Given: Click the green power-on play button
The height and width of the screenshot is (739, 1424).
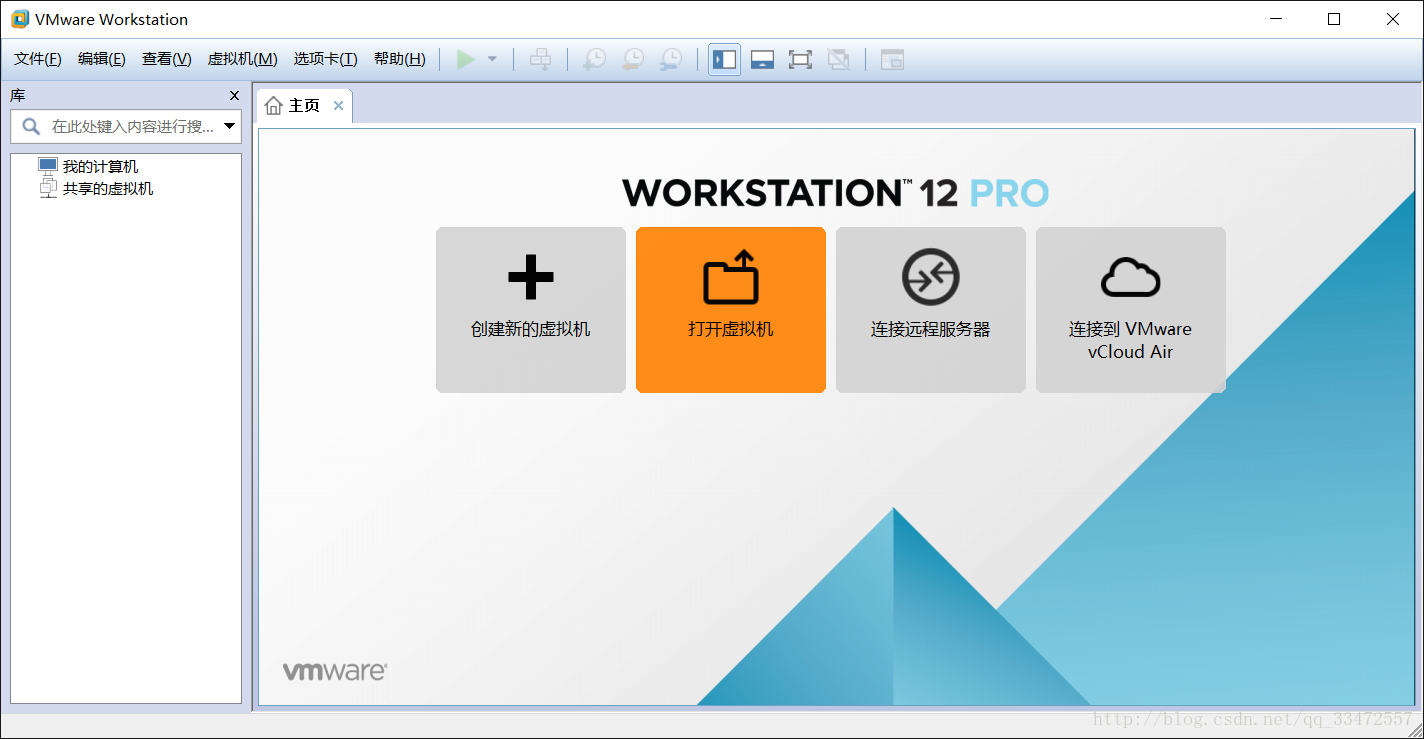Looking at the screenshot, I should click(465, 59).
